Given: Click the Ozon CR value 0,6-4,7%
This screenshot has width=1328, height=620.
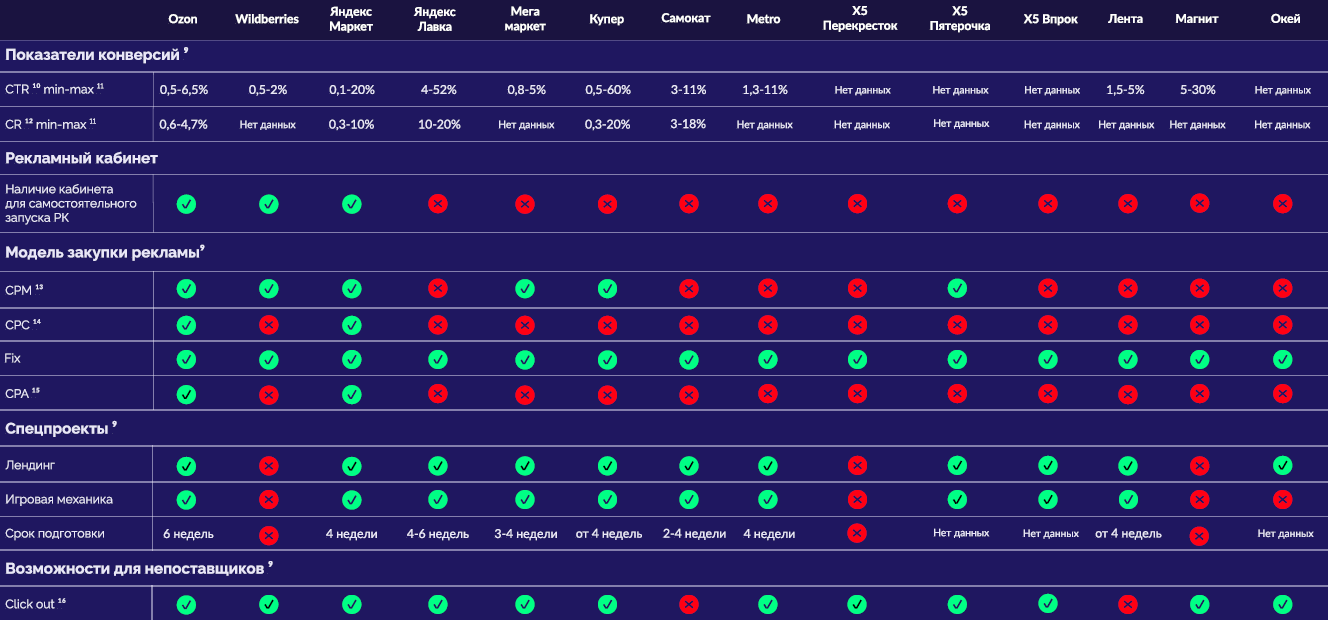Looking at the screenshot, I should coord(184,124).
